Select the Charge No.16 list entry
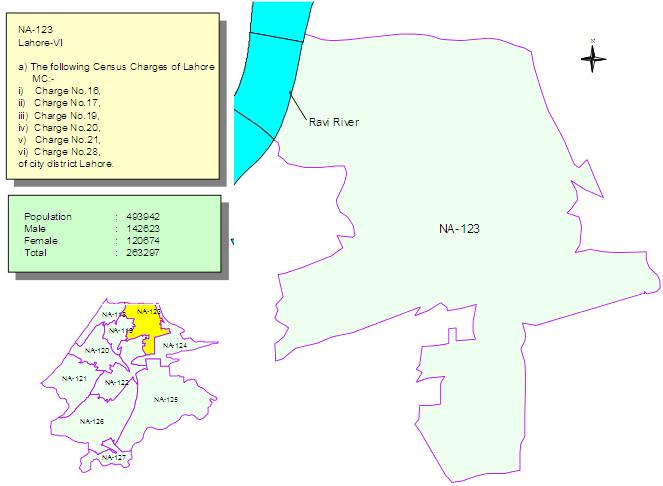The image size is (663, 486). point(68,91)
